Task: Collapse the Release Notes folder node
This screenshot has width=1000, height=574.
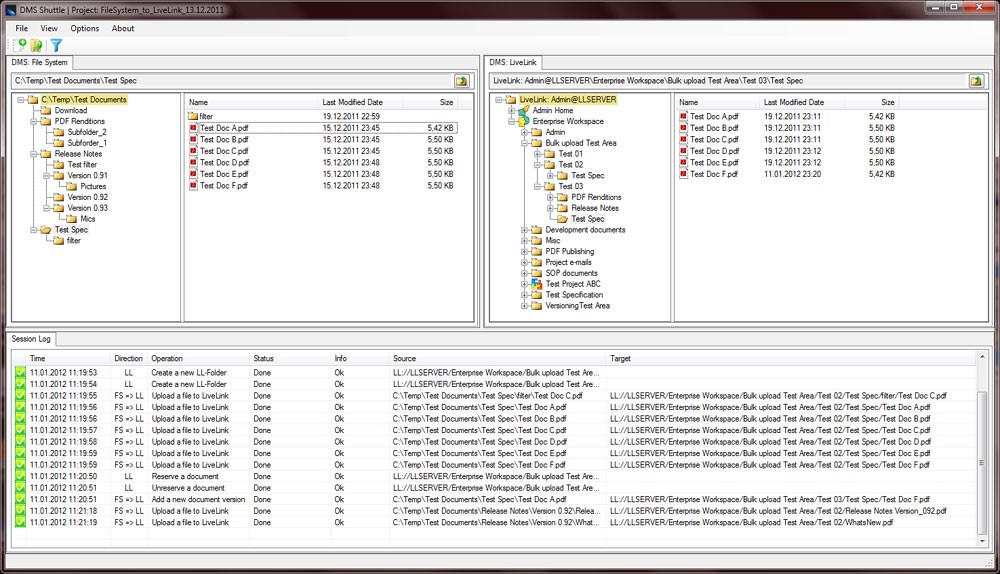Action: point(33,154)
